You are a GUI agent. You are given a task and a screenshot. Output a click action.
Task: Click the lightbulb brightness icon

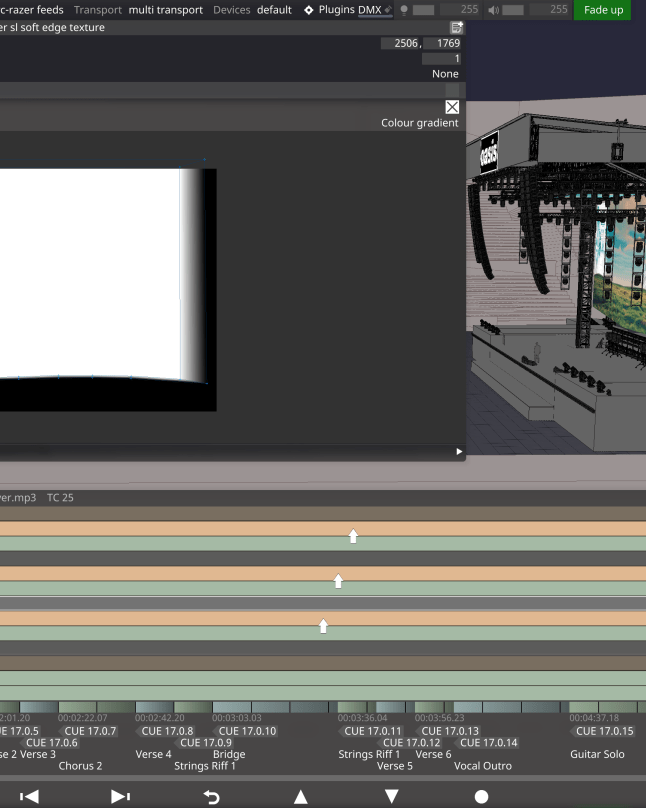pos(404,10)
